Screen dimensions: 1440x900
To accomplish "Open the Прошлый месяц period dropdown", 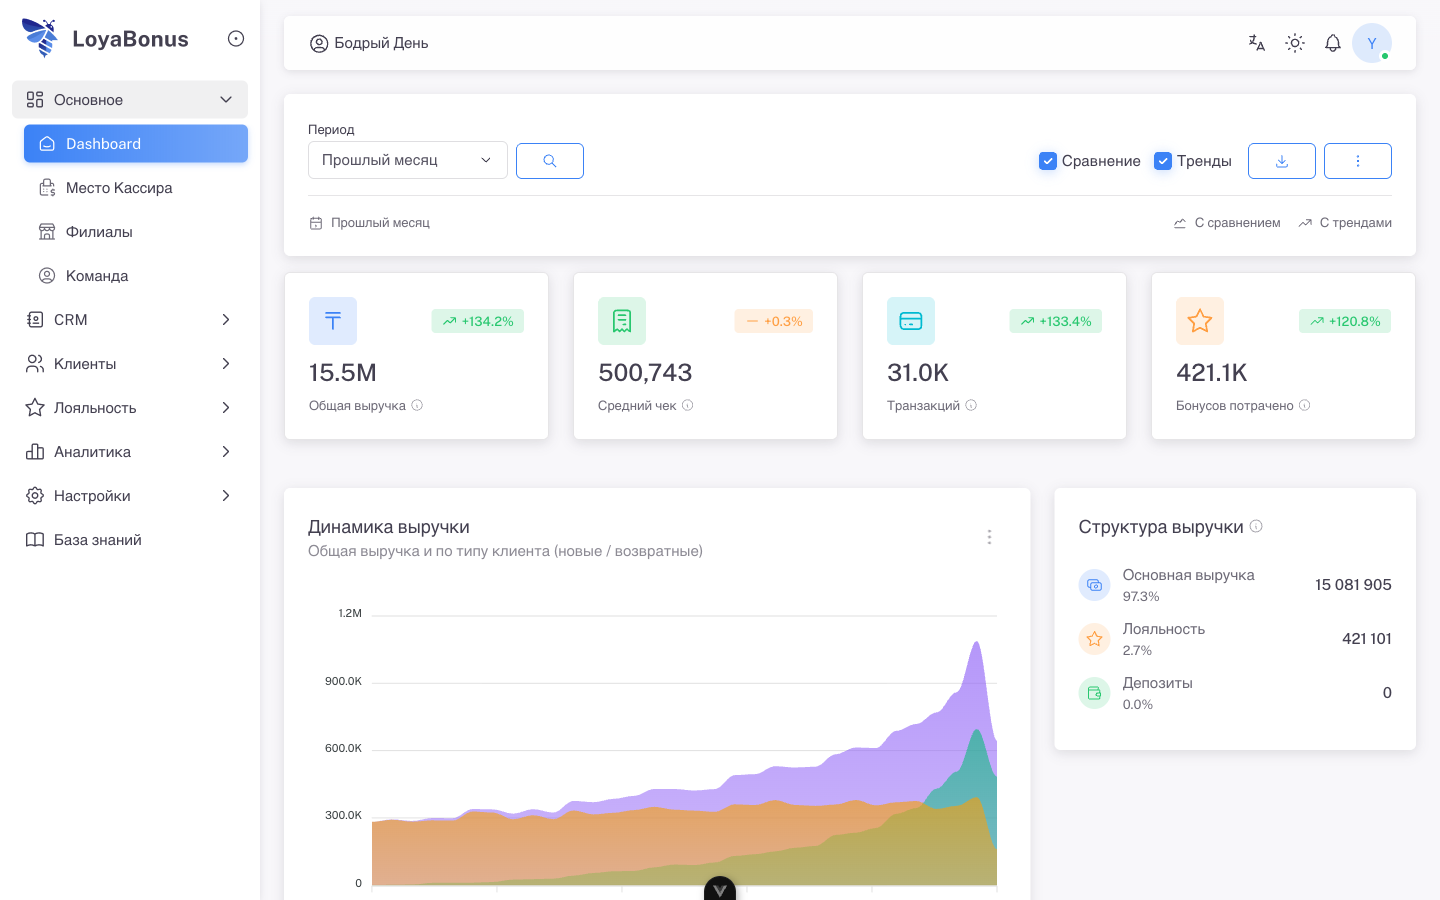I will [x=407, y=160].
